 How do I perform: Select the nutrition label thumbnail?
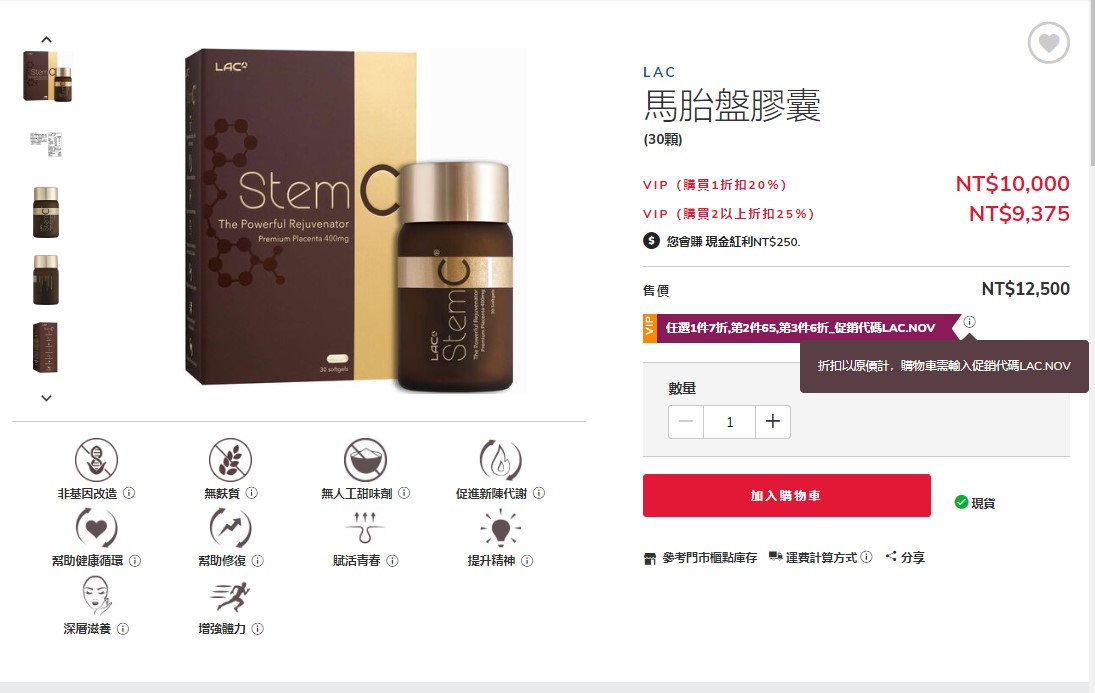46,144
